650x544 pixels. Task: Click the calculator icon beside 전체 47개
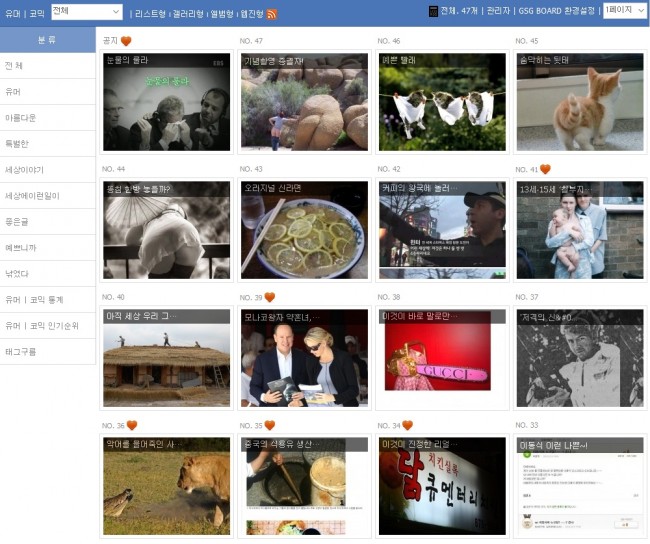pyautogui.click(x=433, y=11)
